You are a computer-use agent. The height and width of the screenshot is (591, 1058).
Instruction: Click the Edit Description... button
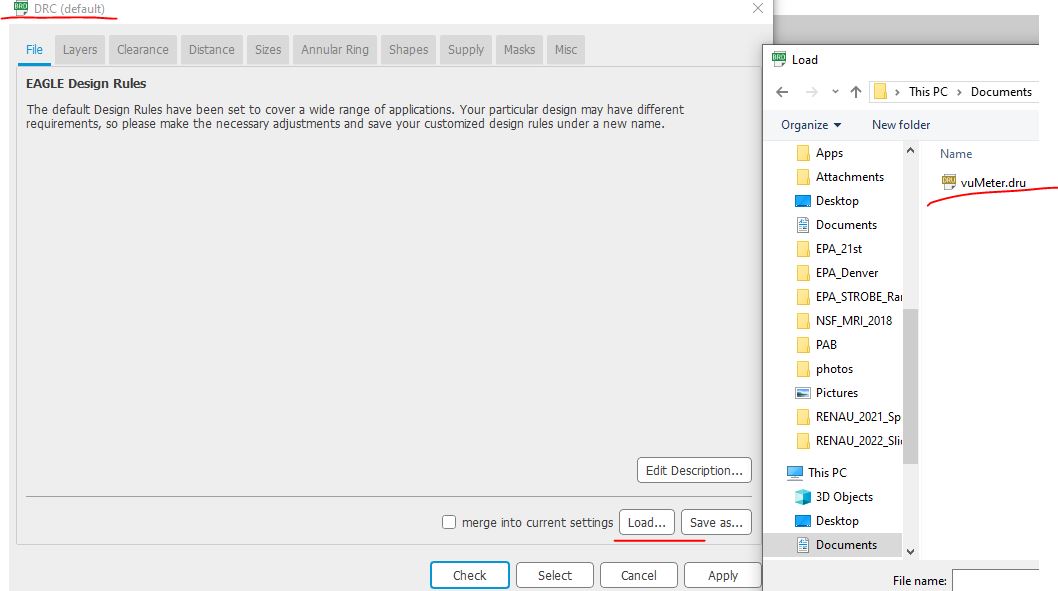694,470
